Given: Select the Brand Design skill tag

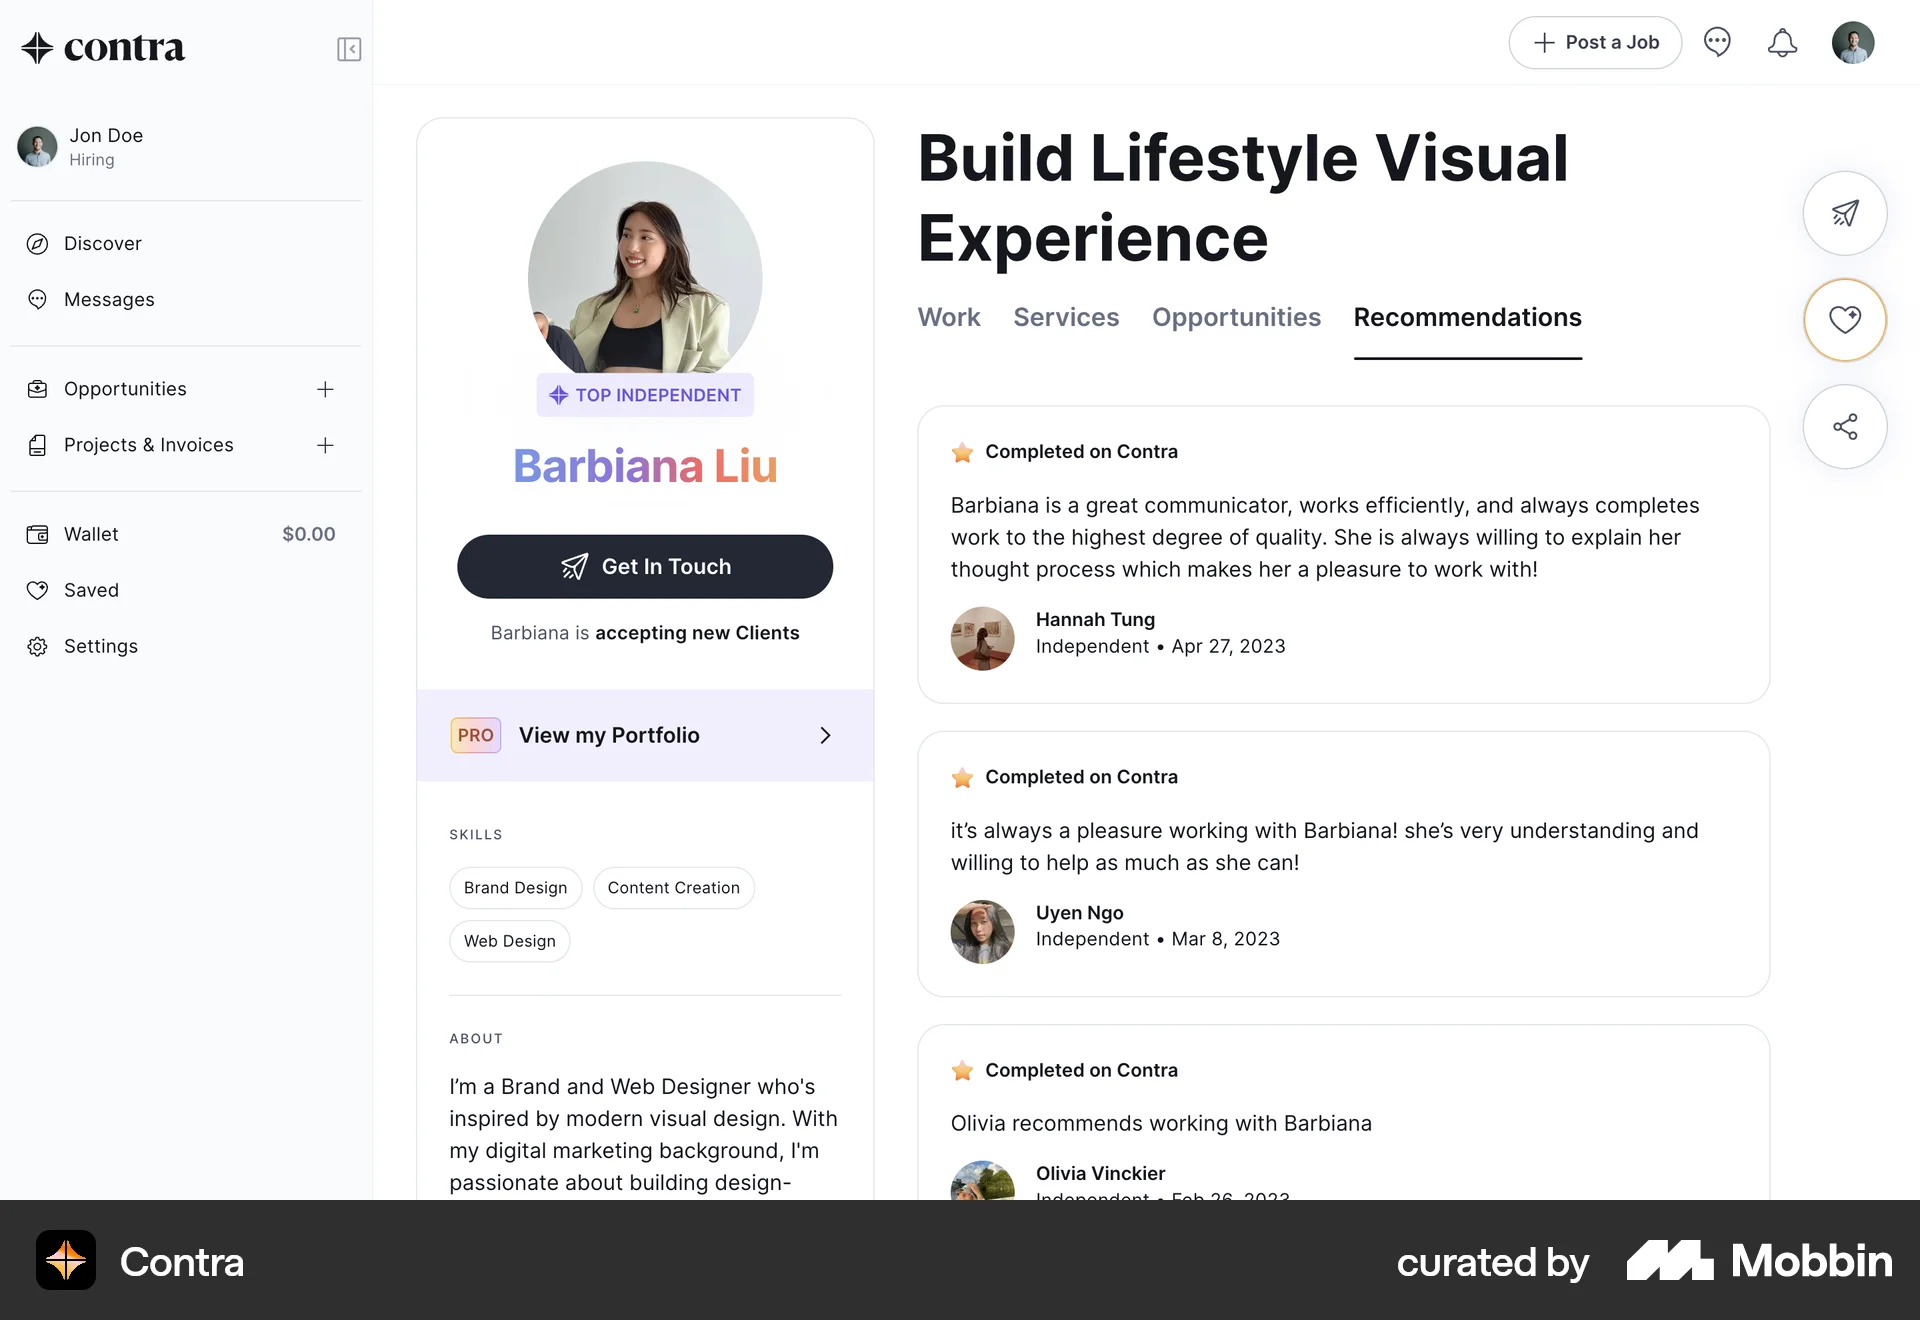Looking at the screenshot, I should click(x=515, y=887).
